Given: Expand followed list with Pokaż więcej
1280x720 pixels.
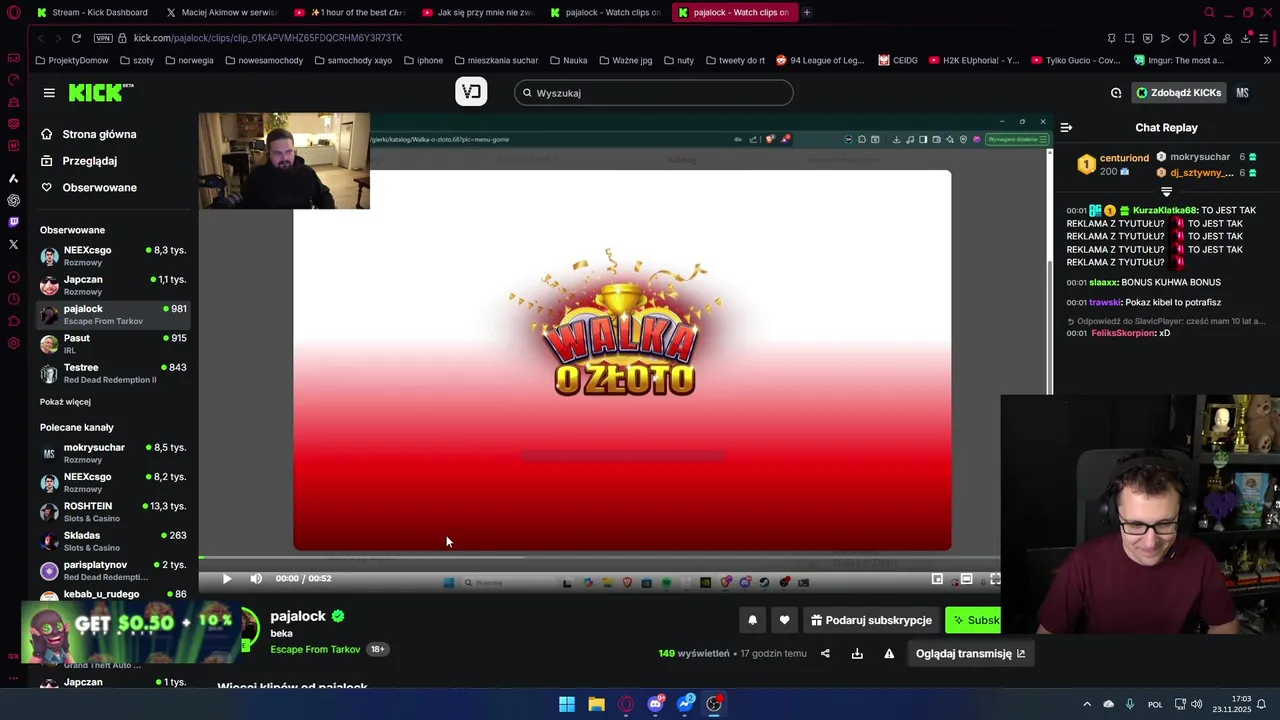Looking at the screenshot, I should pos(65,402).
